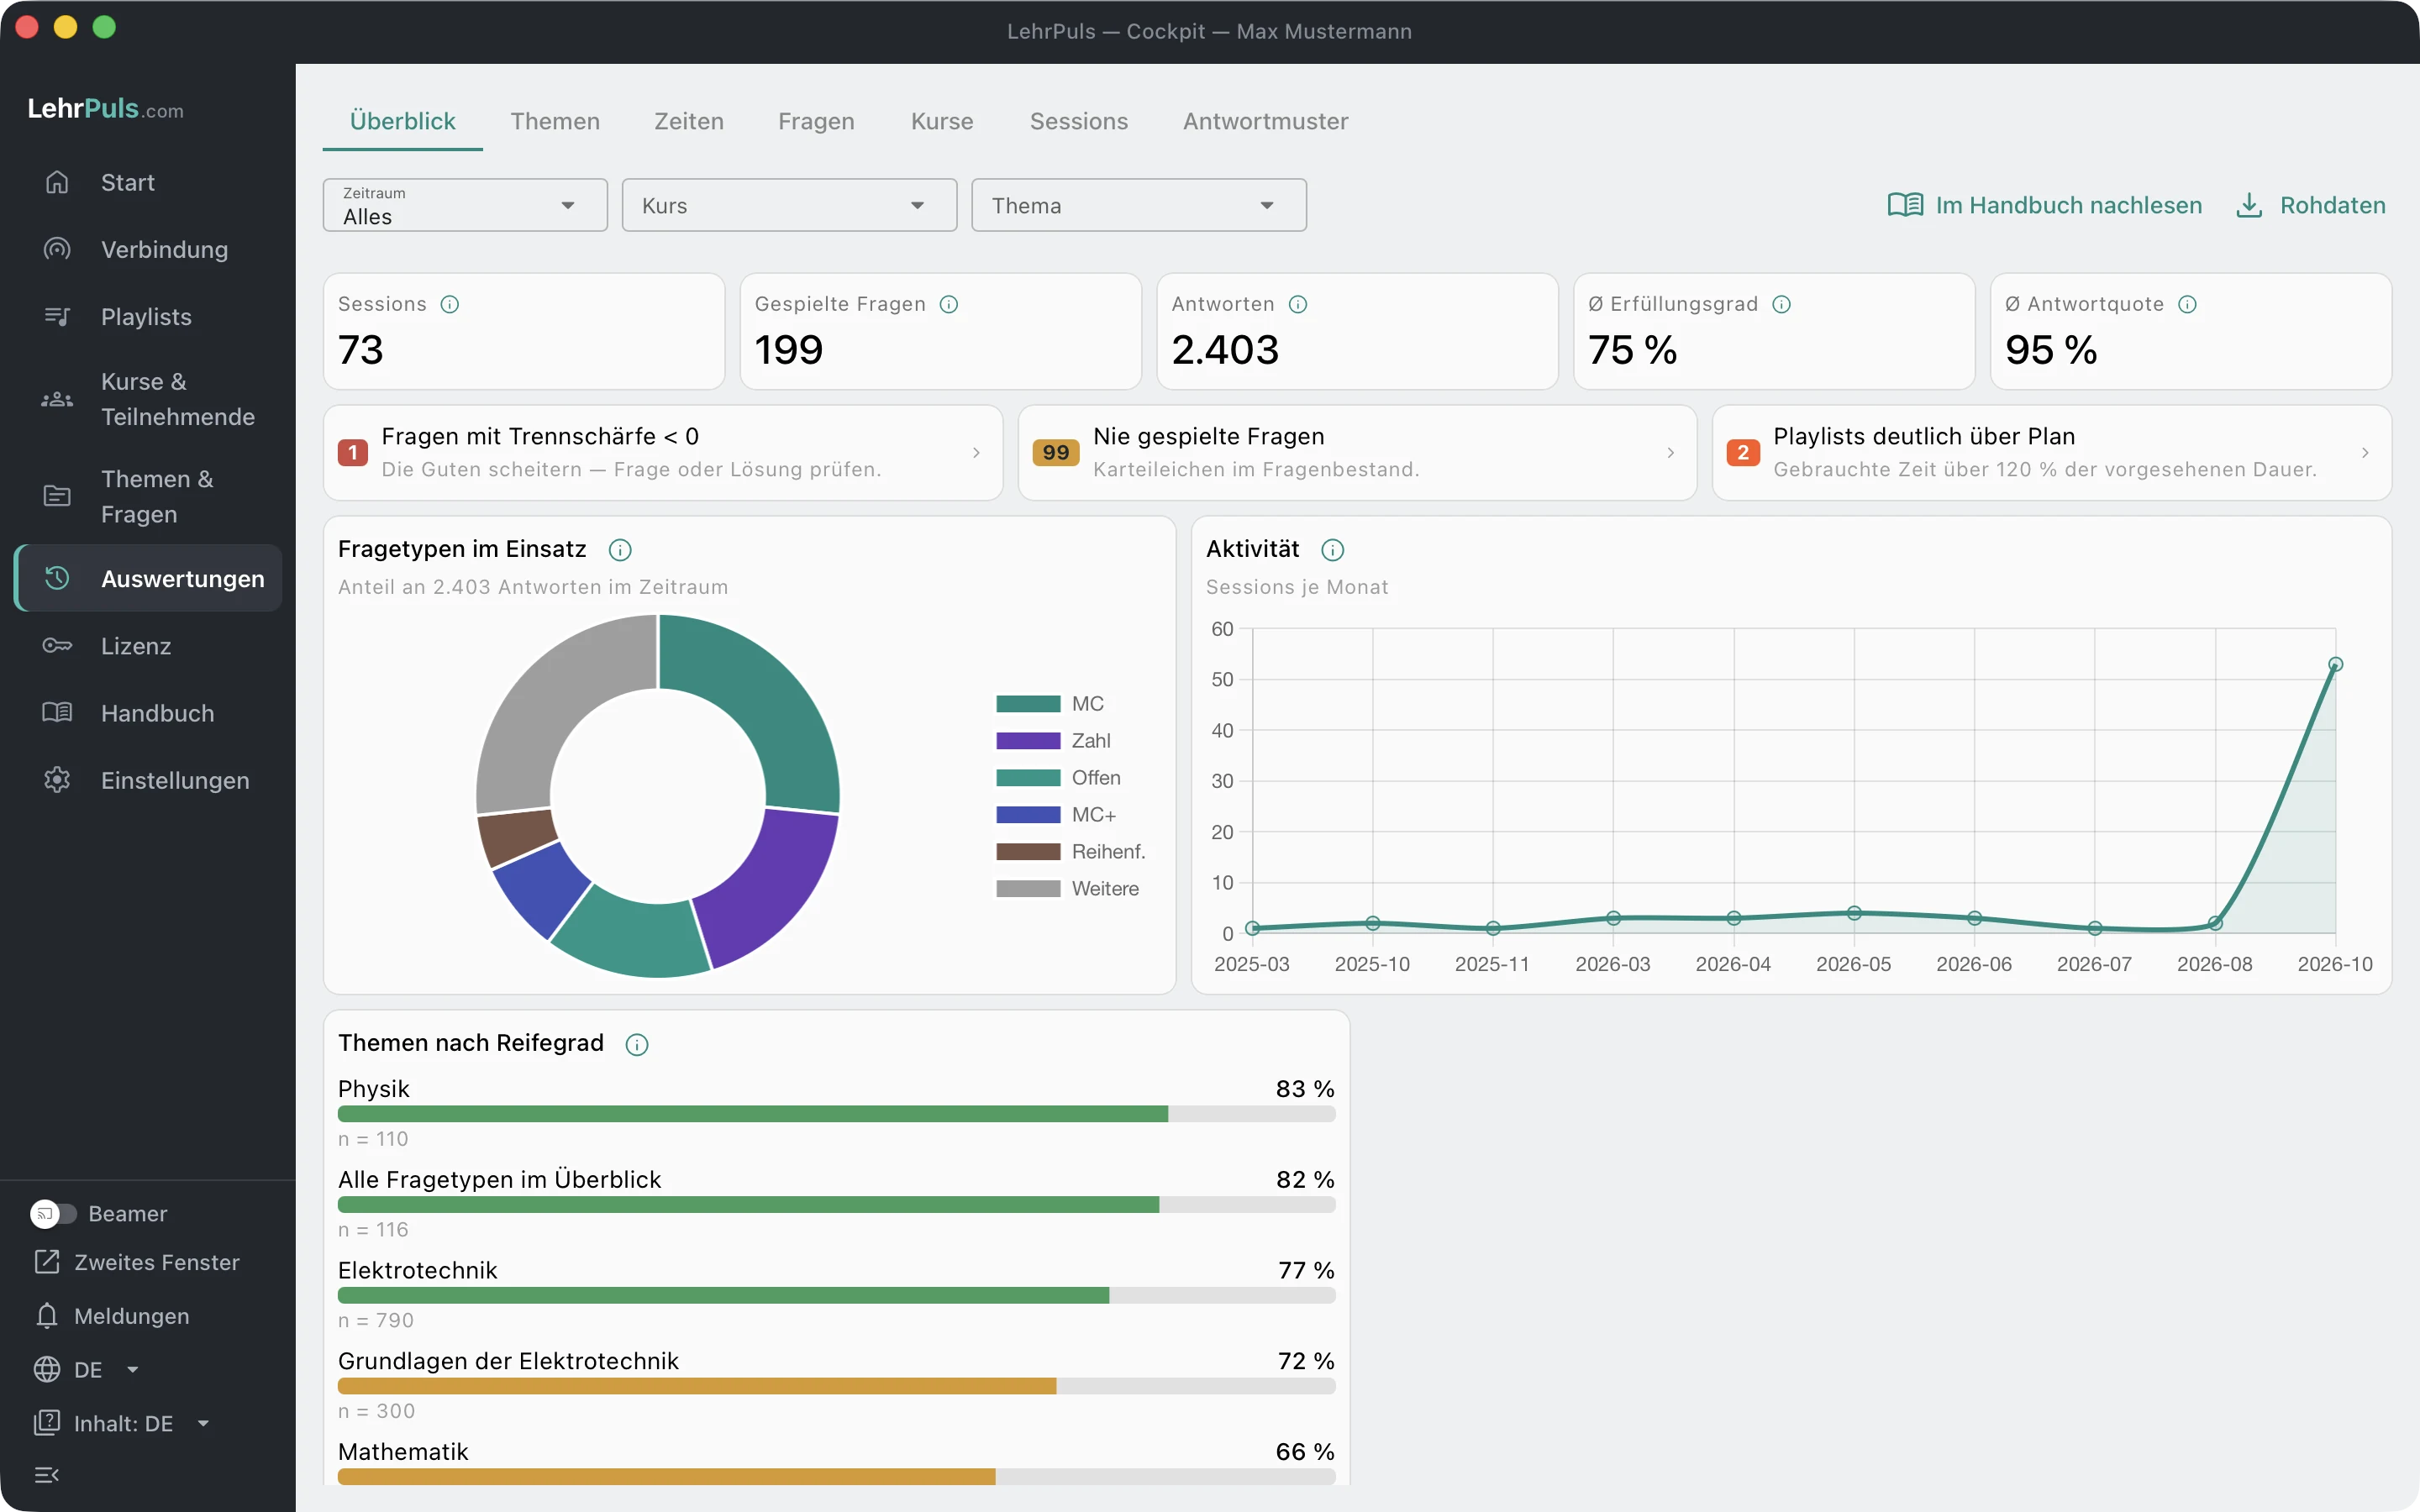Image resolution: width=2420 pixels, height=1512 pixels.
Task: Open the Playlists sidebar icon
Action: coord(57,316)
